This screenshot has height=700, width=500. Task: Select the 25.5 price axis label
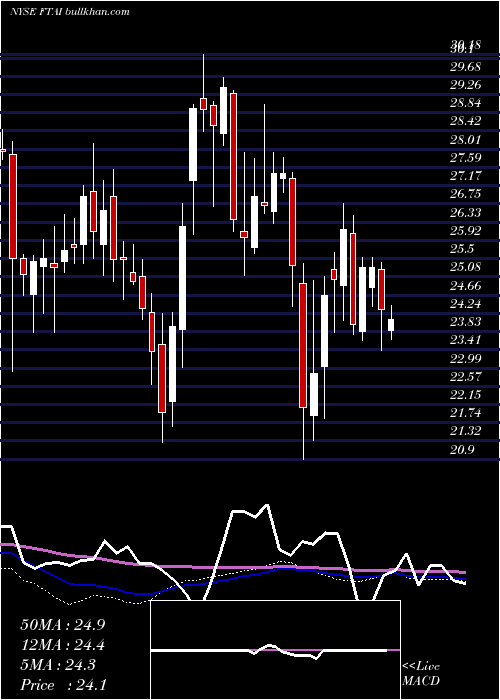point(462,249)
